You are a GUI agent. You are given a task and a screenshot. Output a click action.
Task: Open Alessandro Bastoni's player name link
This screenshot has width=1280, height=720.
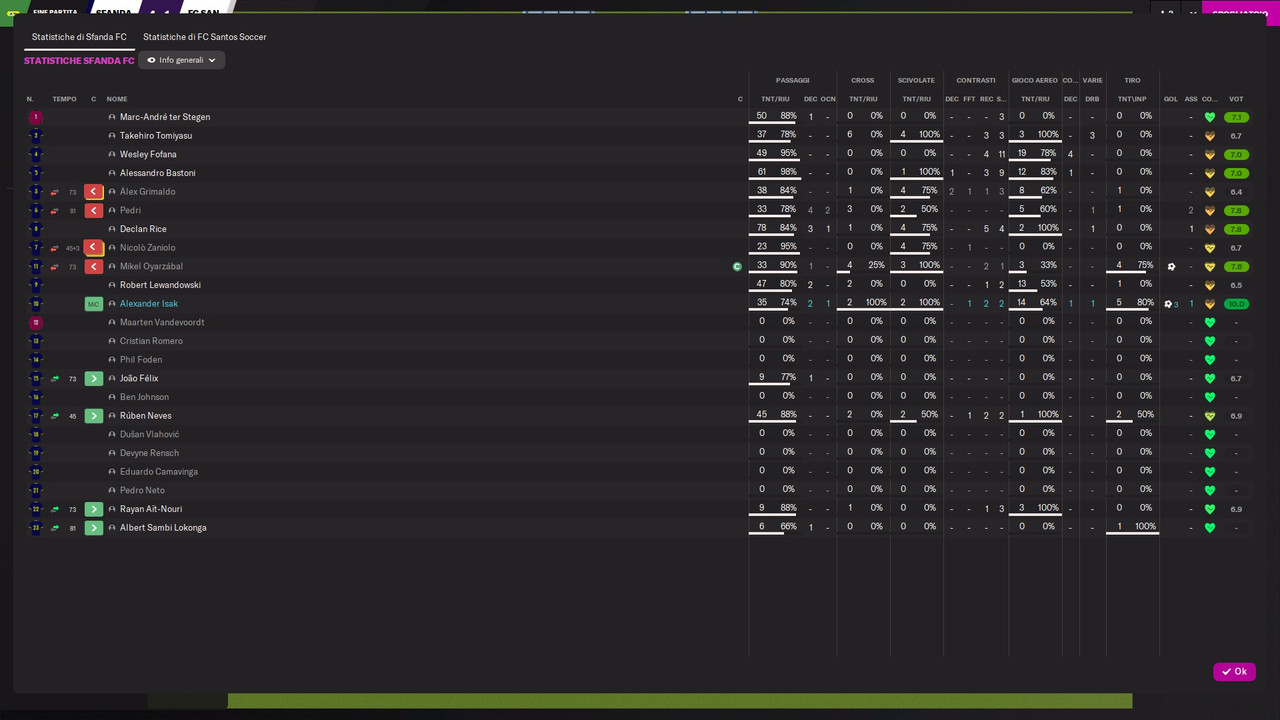[158, 173]
